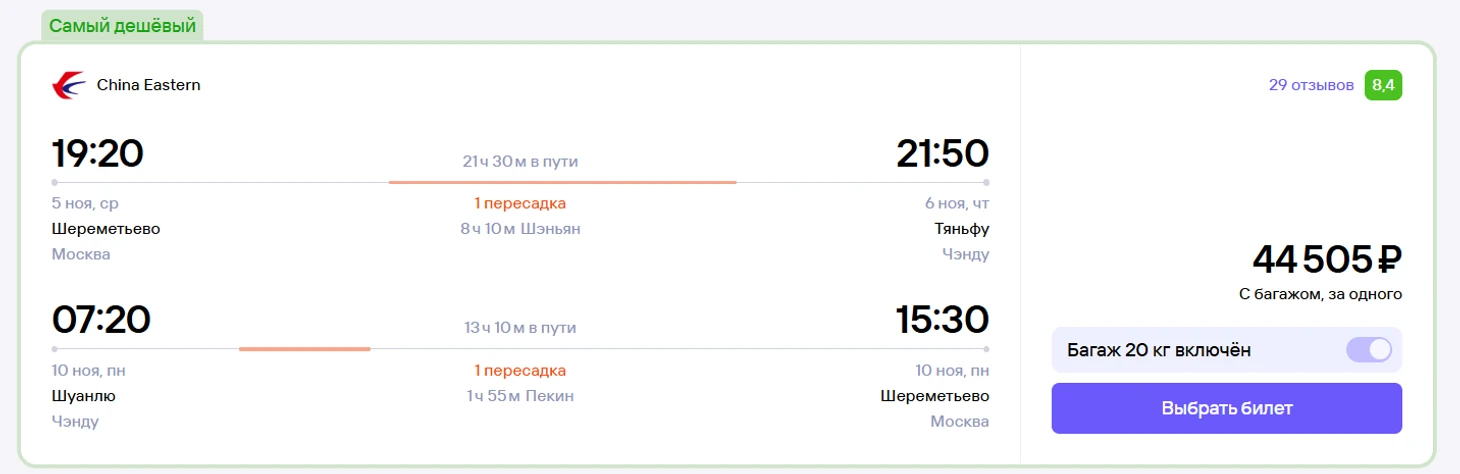Click the 44 505 ₽ price
The height and width of the screenshot is (474, 1460).
pos(1327,260)
